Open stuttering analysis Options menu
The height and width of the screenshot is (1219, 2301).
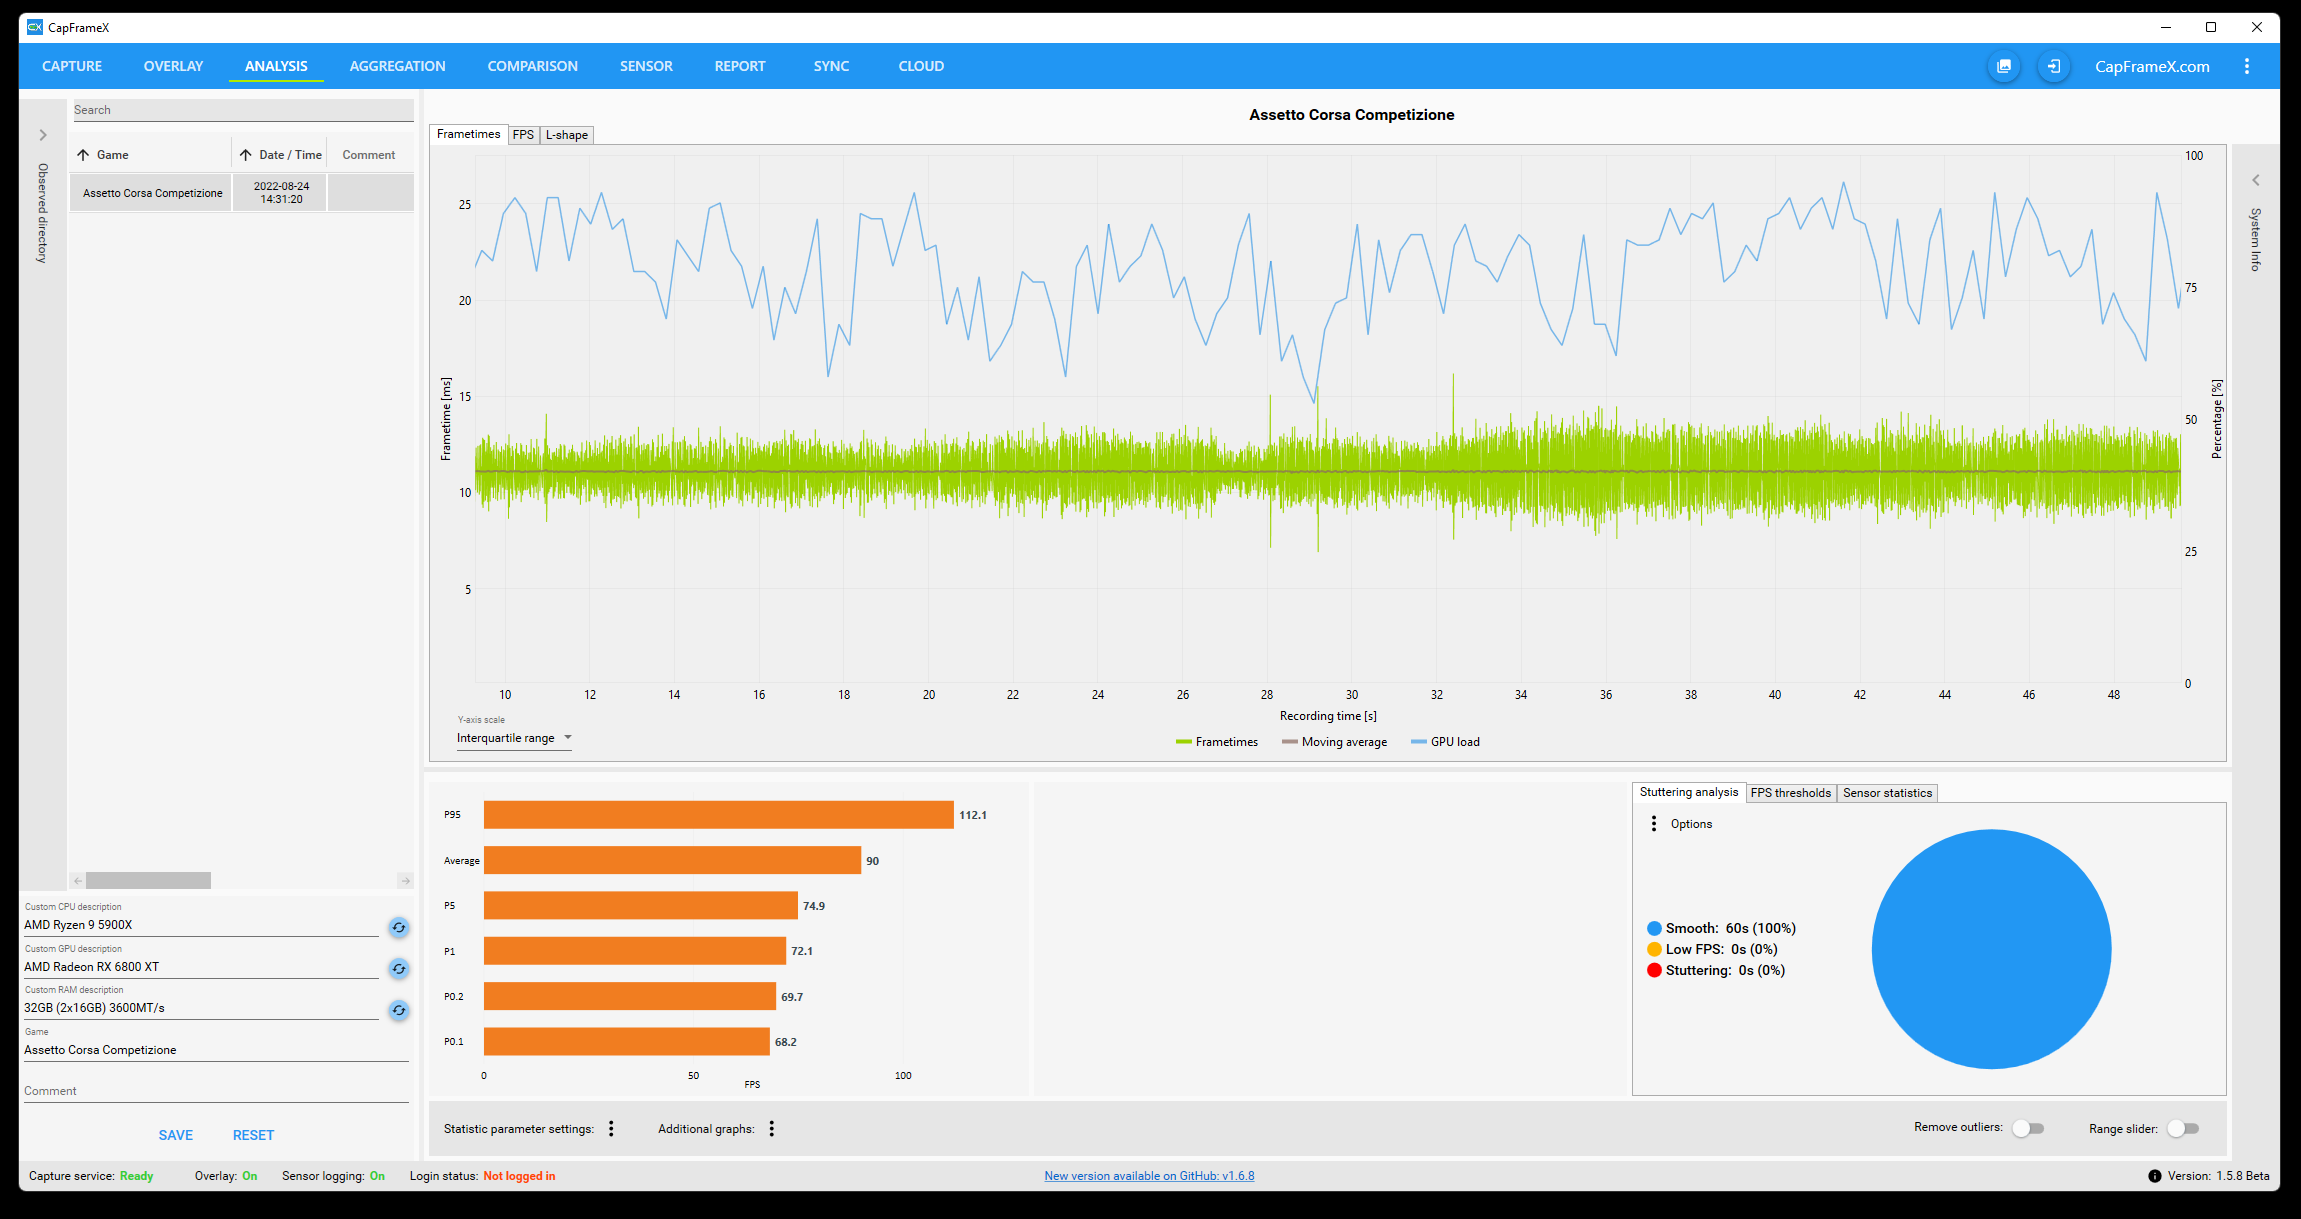click(1654, 824)
